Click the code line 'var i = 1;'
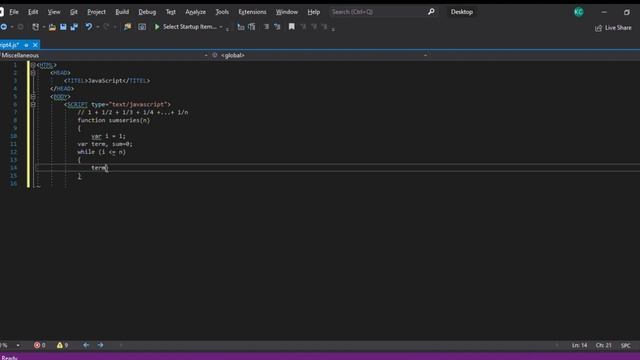640x360 pixels. coord(108,136)
